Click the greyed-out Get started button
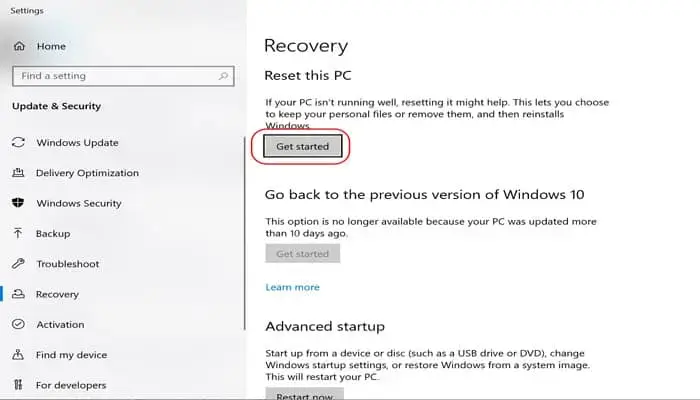 pos(302,254)
